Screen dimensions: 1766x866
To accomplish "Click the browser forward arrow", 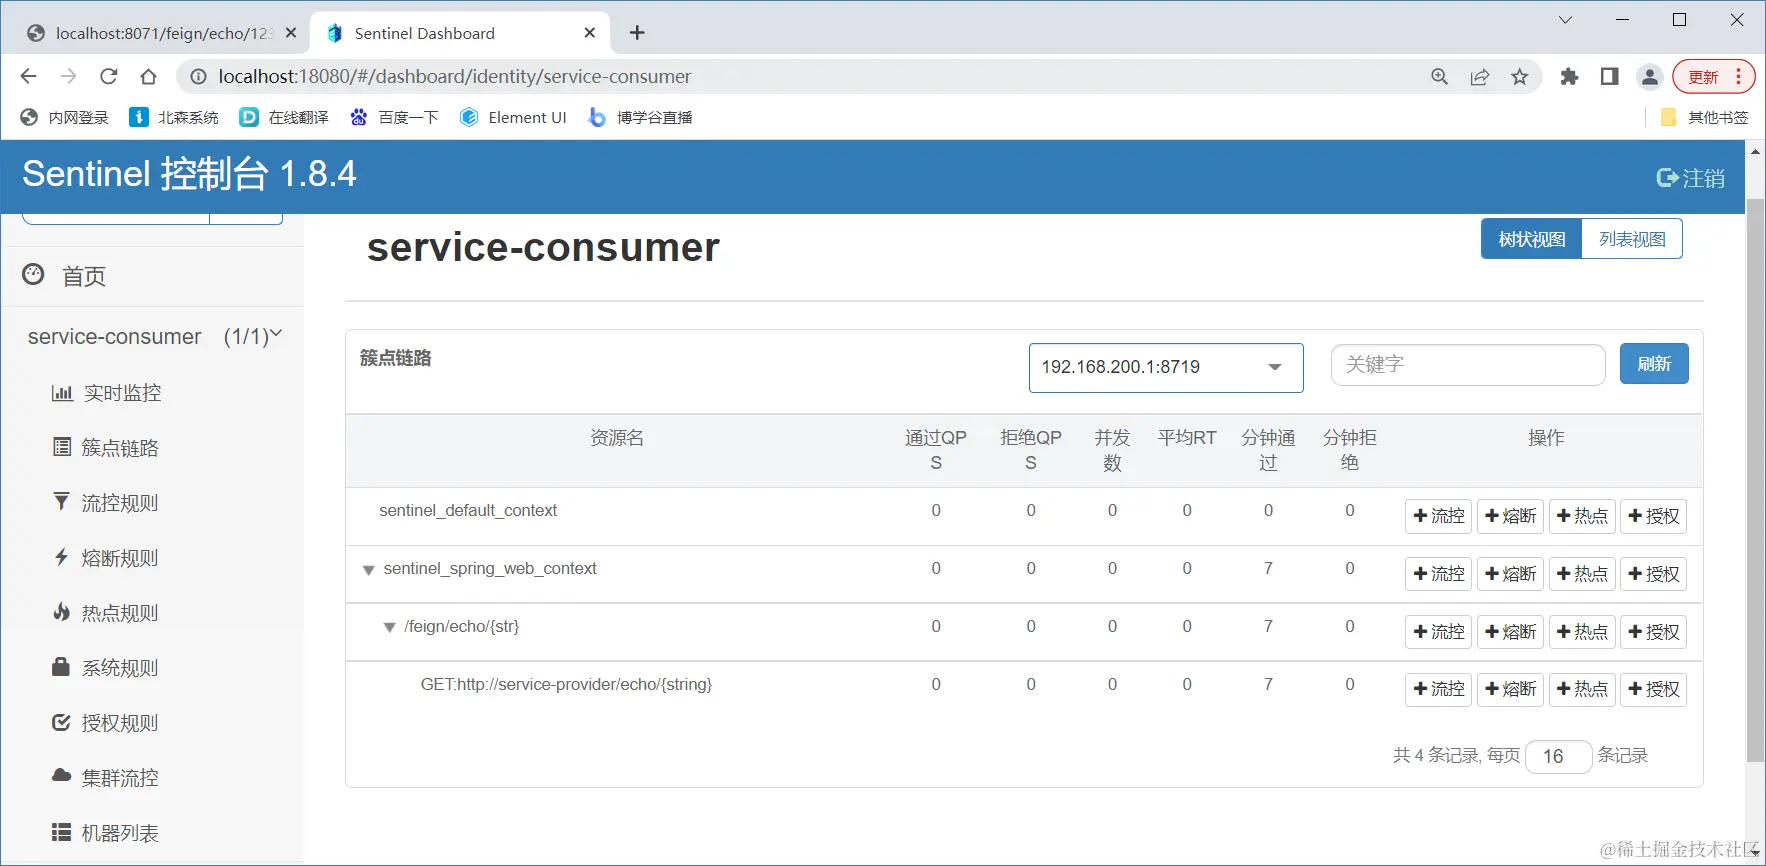I will (68, 76).
